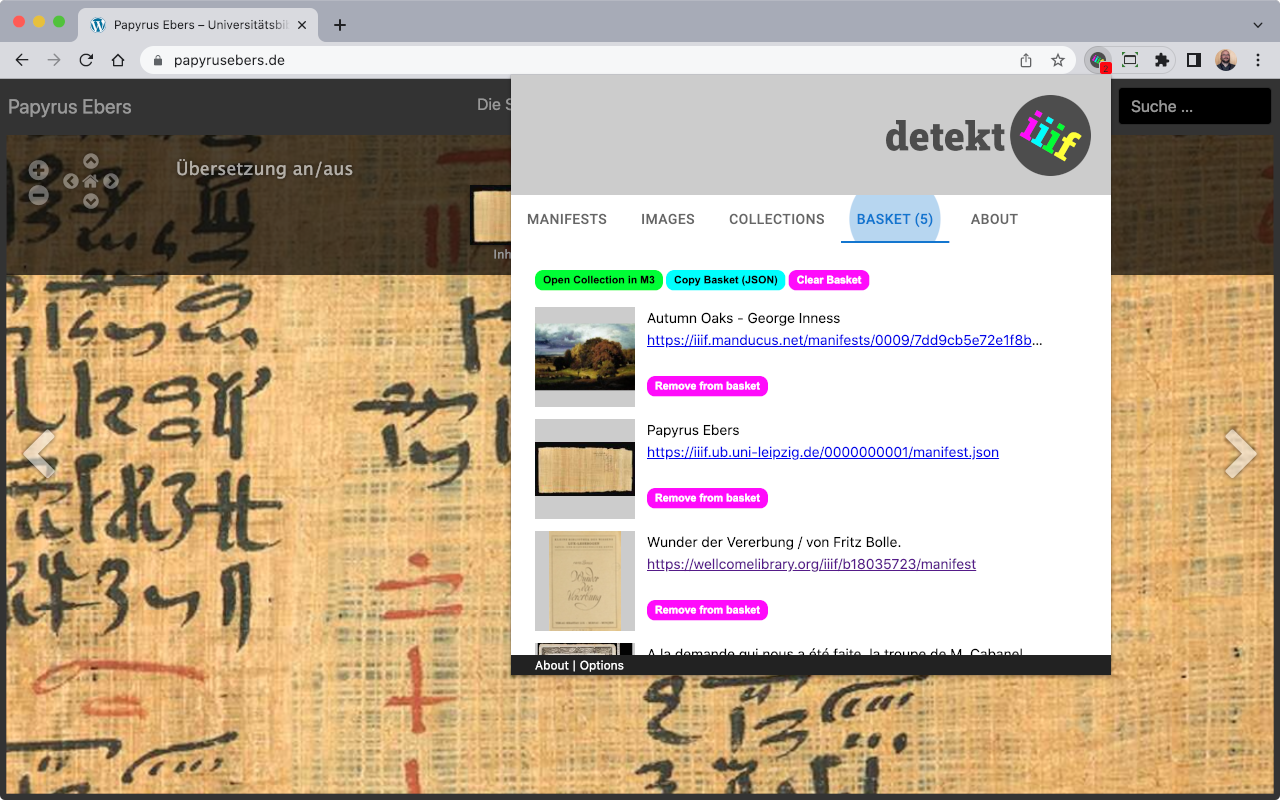1280x800 pixels.
Task: Select the zoom-in tool on the papyrus viewer
Action: 38,168
